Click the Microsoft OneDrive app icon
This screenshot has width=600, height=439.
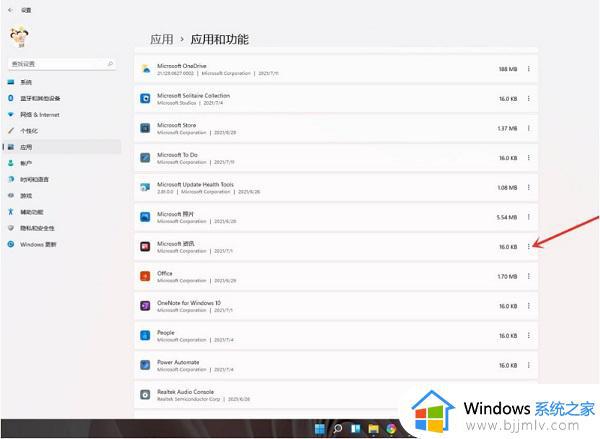tap(145, 69)
